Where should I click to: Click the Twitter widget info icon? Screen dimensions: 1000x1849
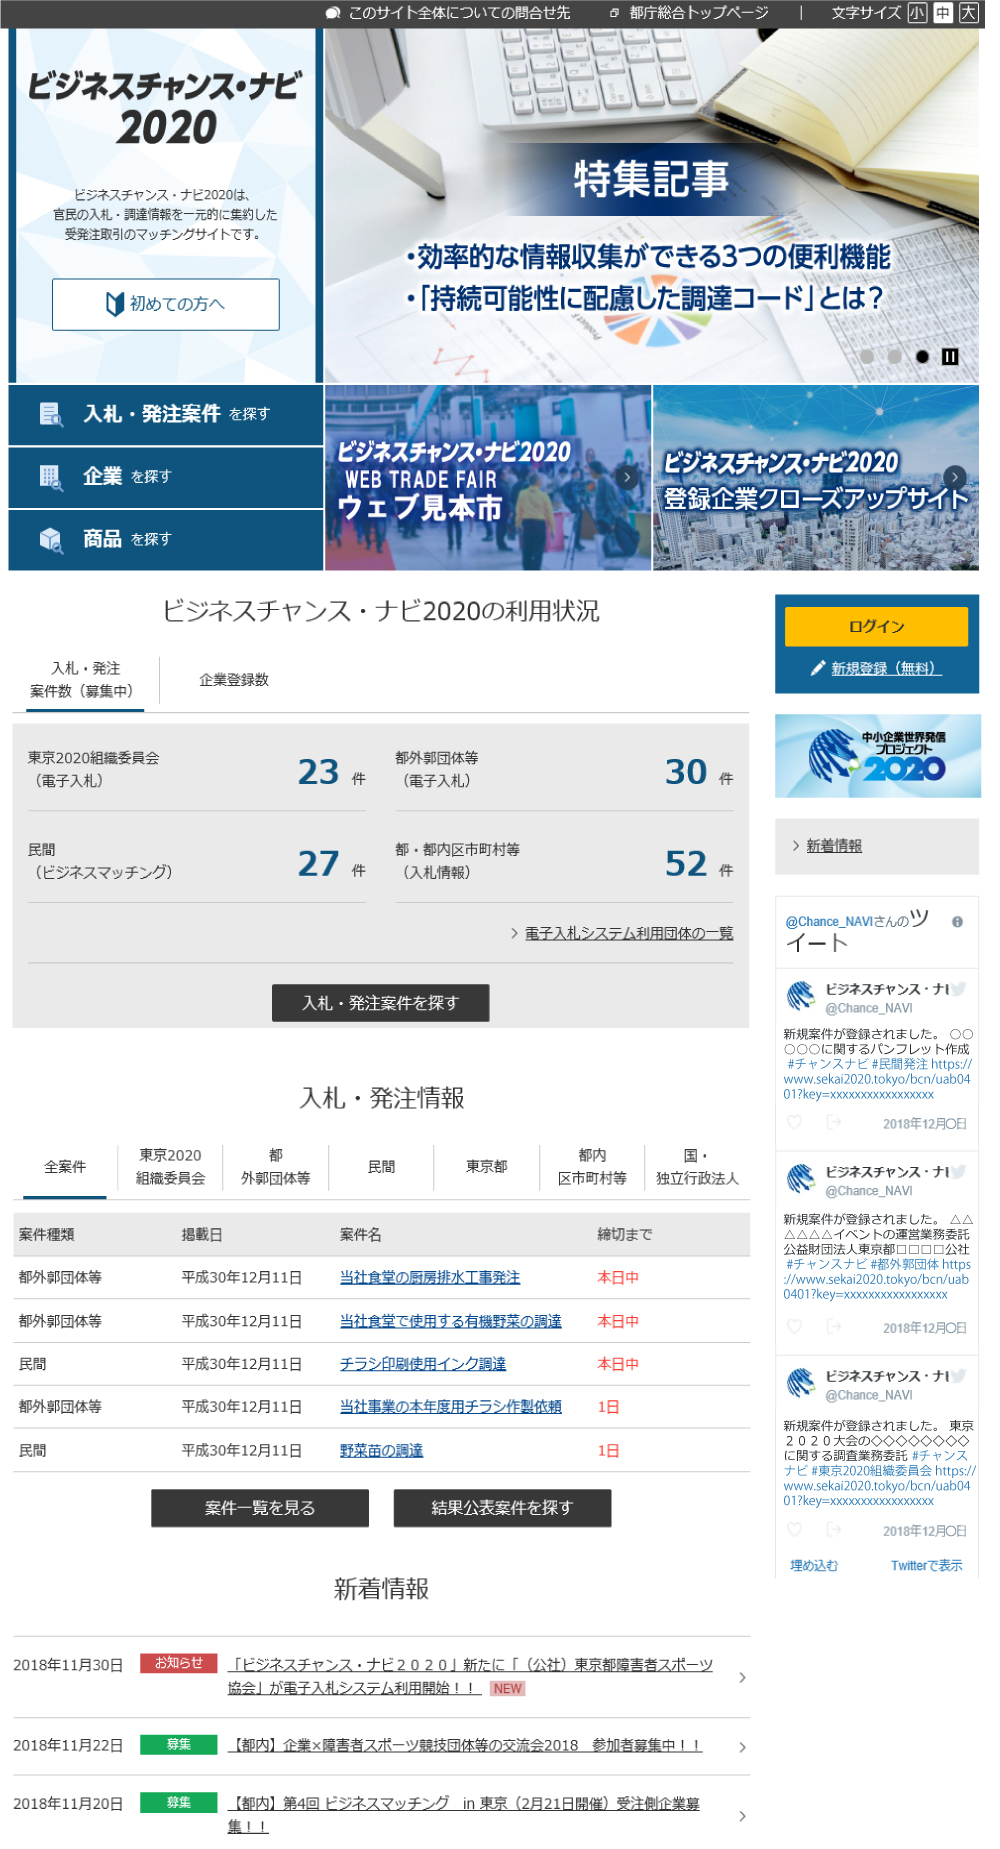(957, 922)
